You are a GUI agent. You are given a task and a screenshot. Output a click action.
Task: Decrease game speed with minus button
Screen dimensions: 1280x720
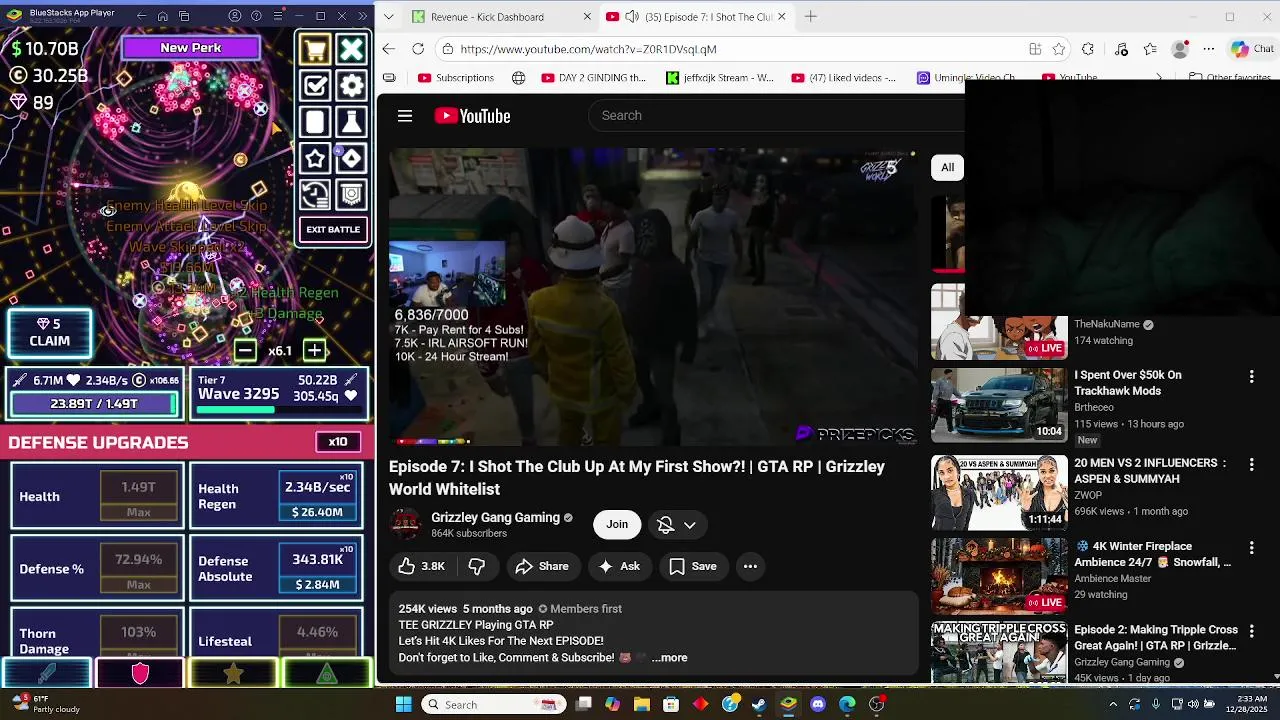coord(245,350)
